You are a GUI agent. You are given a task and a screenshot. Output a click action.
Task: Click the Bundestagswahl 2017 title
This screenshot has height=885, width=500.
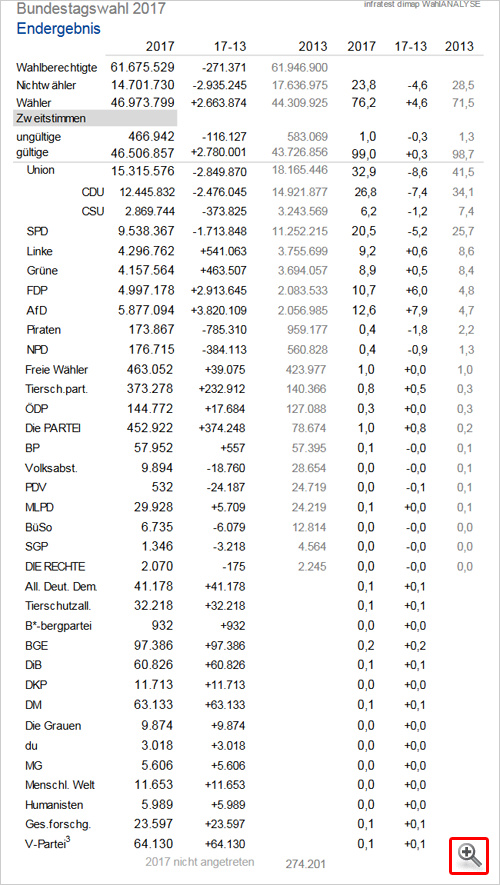tap(91, 8)
